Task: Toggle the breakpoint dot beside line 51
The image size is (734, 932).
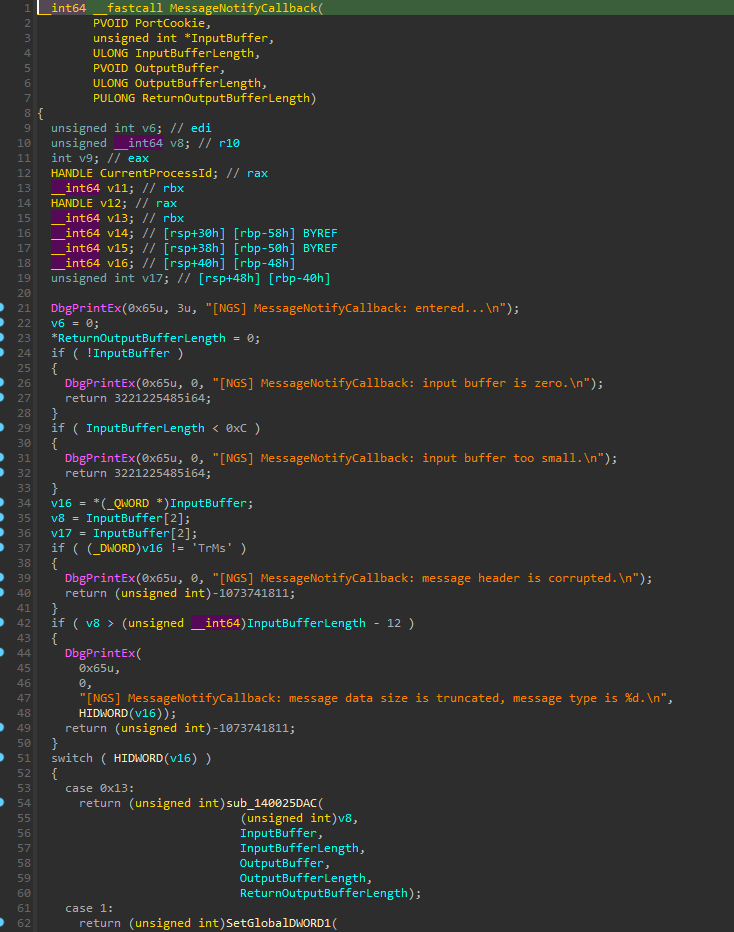Action: tap(2, 757)
